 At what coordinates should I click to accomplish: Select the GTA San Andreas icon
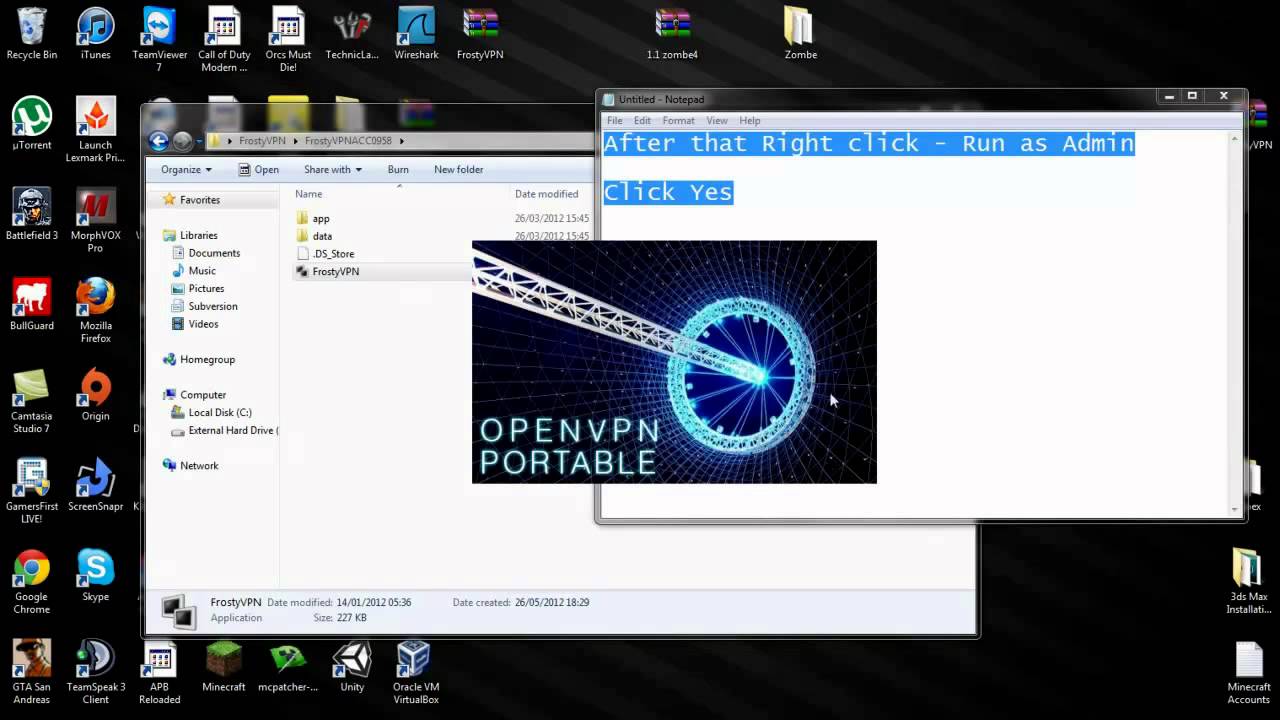[32, 671]
